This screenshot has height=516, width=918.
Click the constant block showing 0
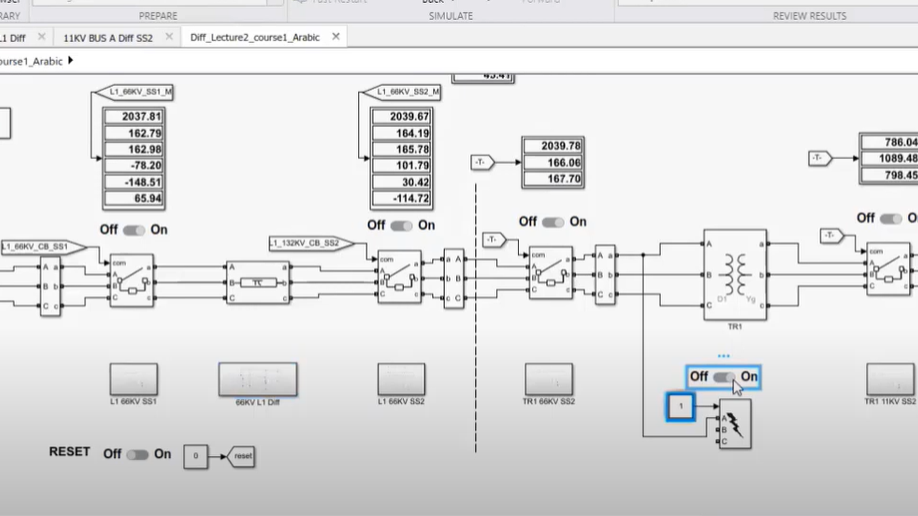196,456
